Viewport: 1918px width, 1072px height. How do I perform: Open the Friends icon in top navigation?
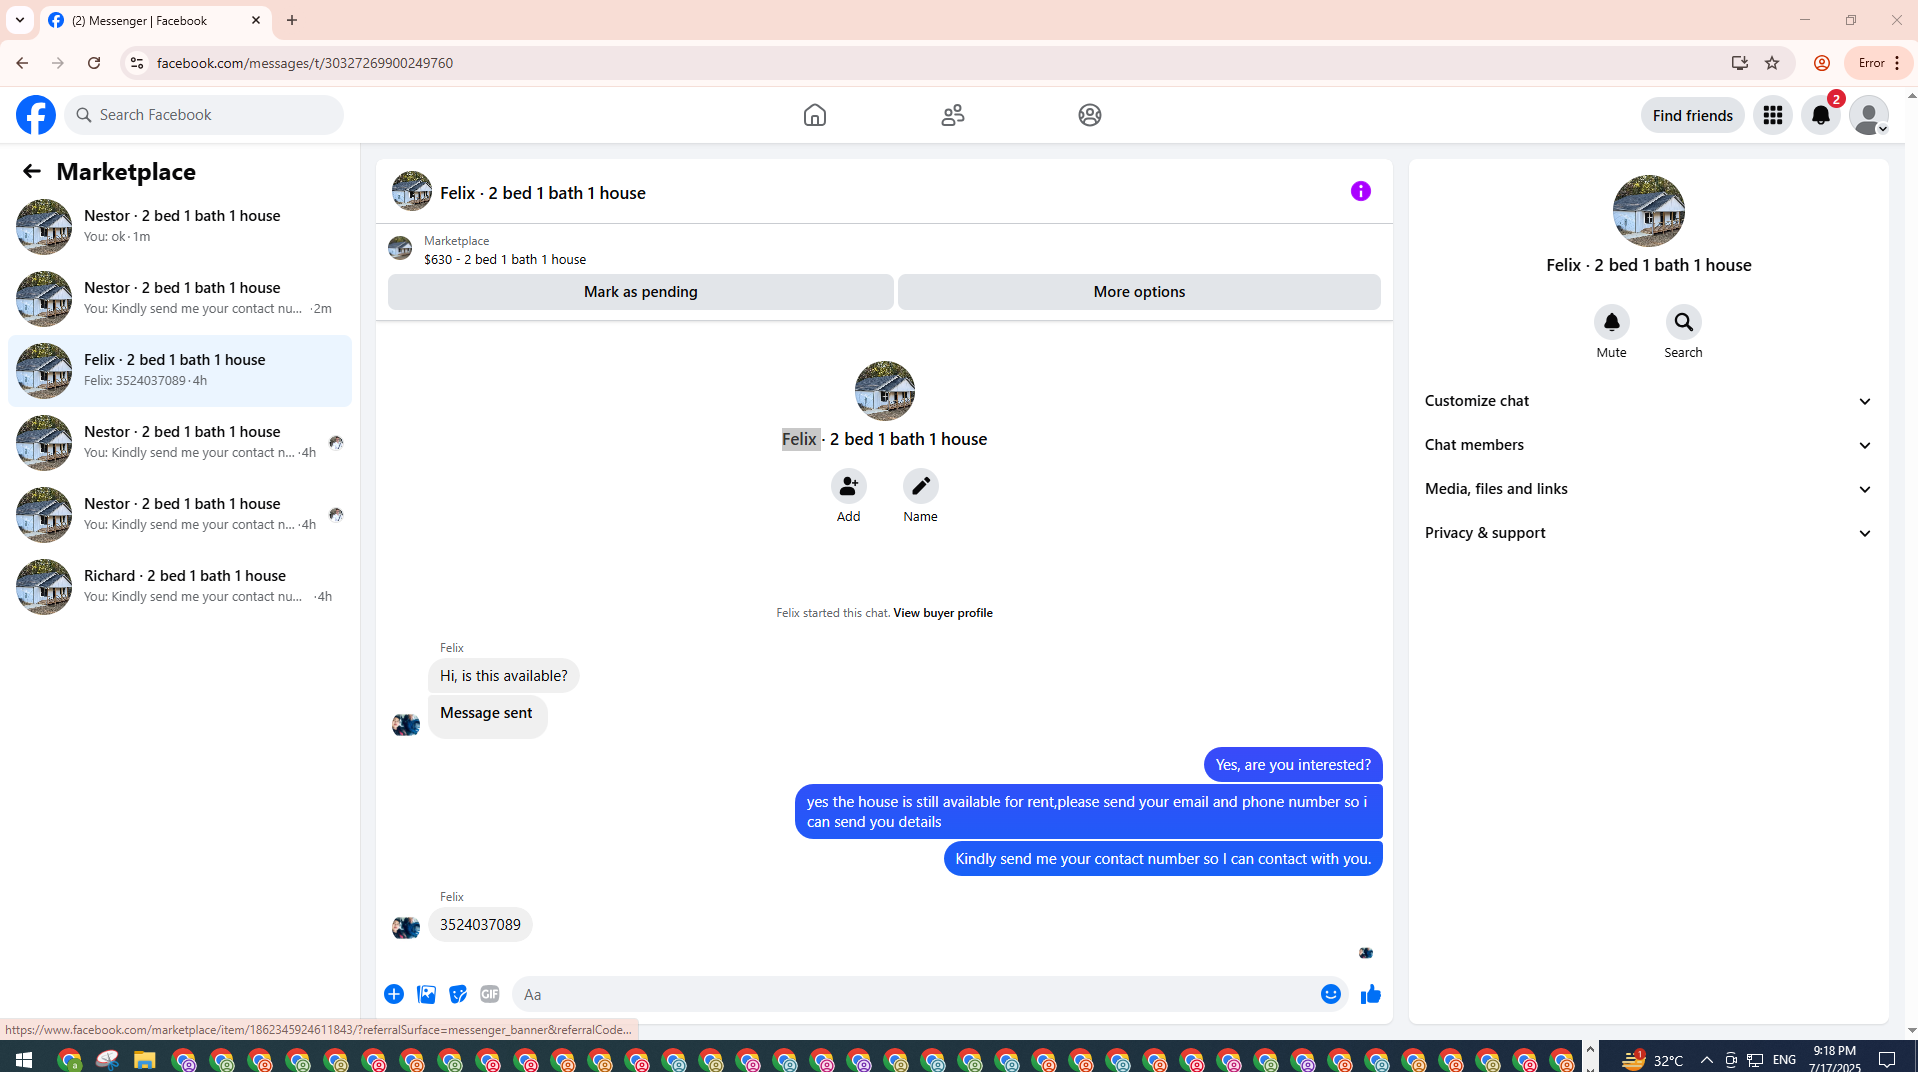pyautogui.click(x=953, y=115)
